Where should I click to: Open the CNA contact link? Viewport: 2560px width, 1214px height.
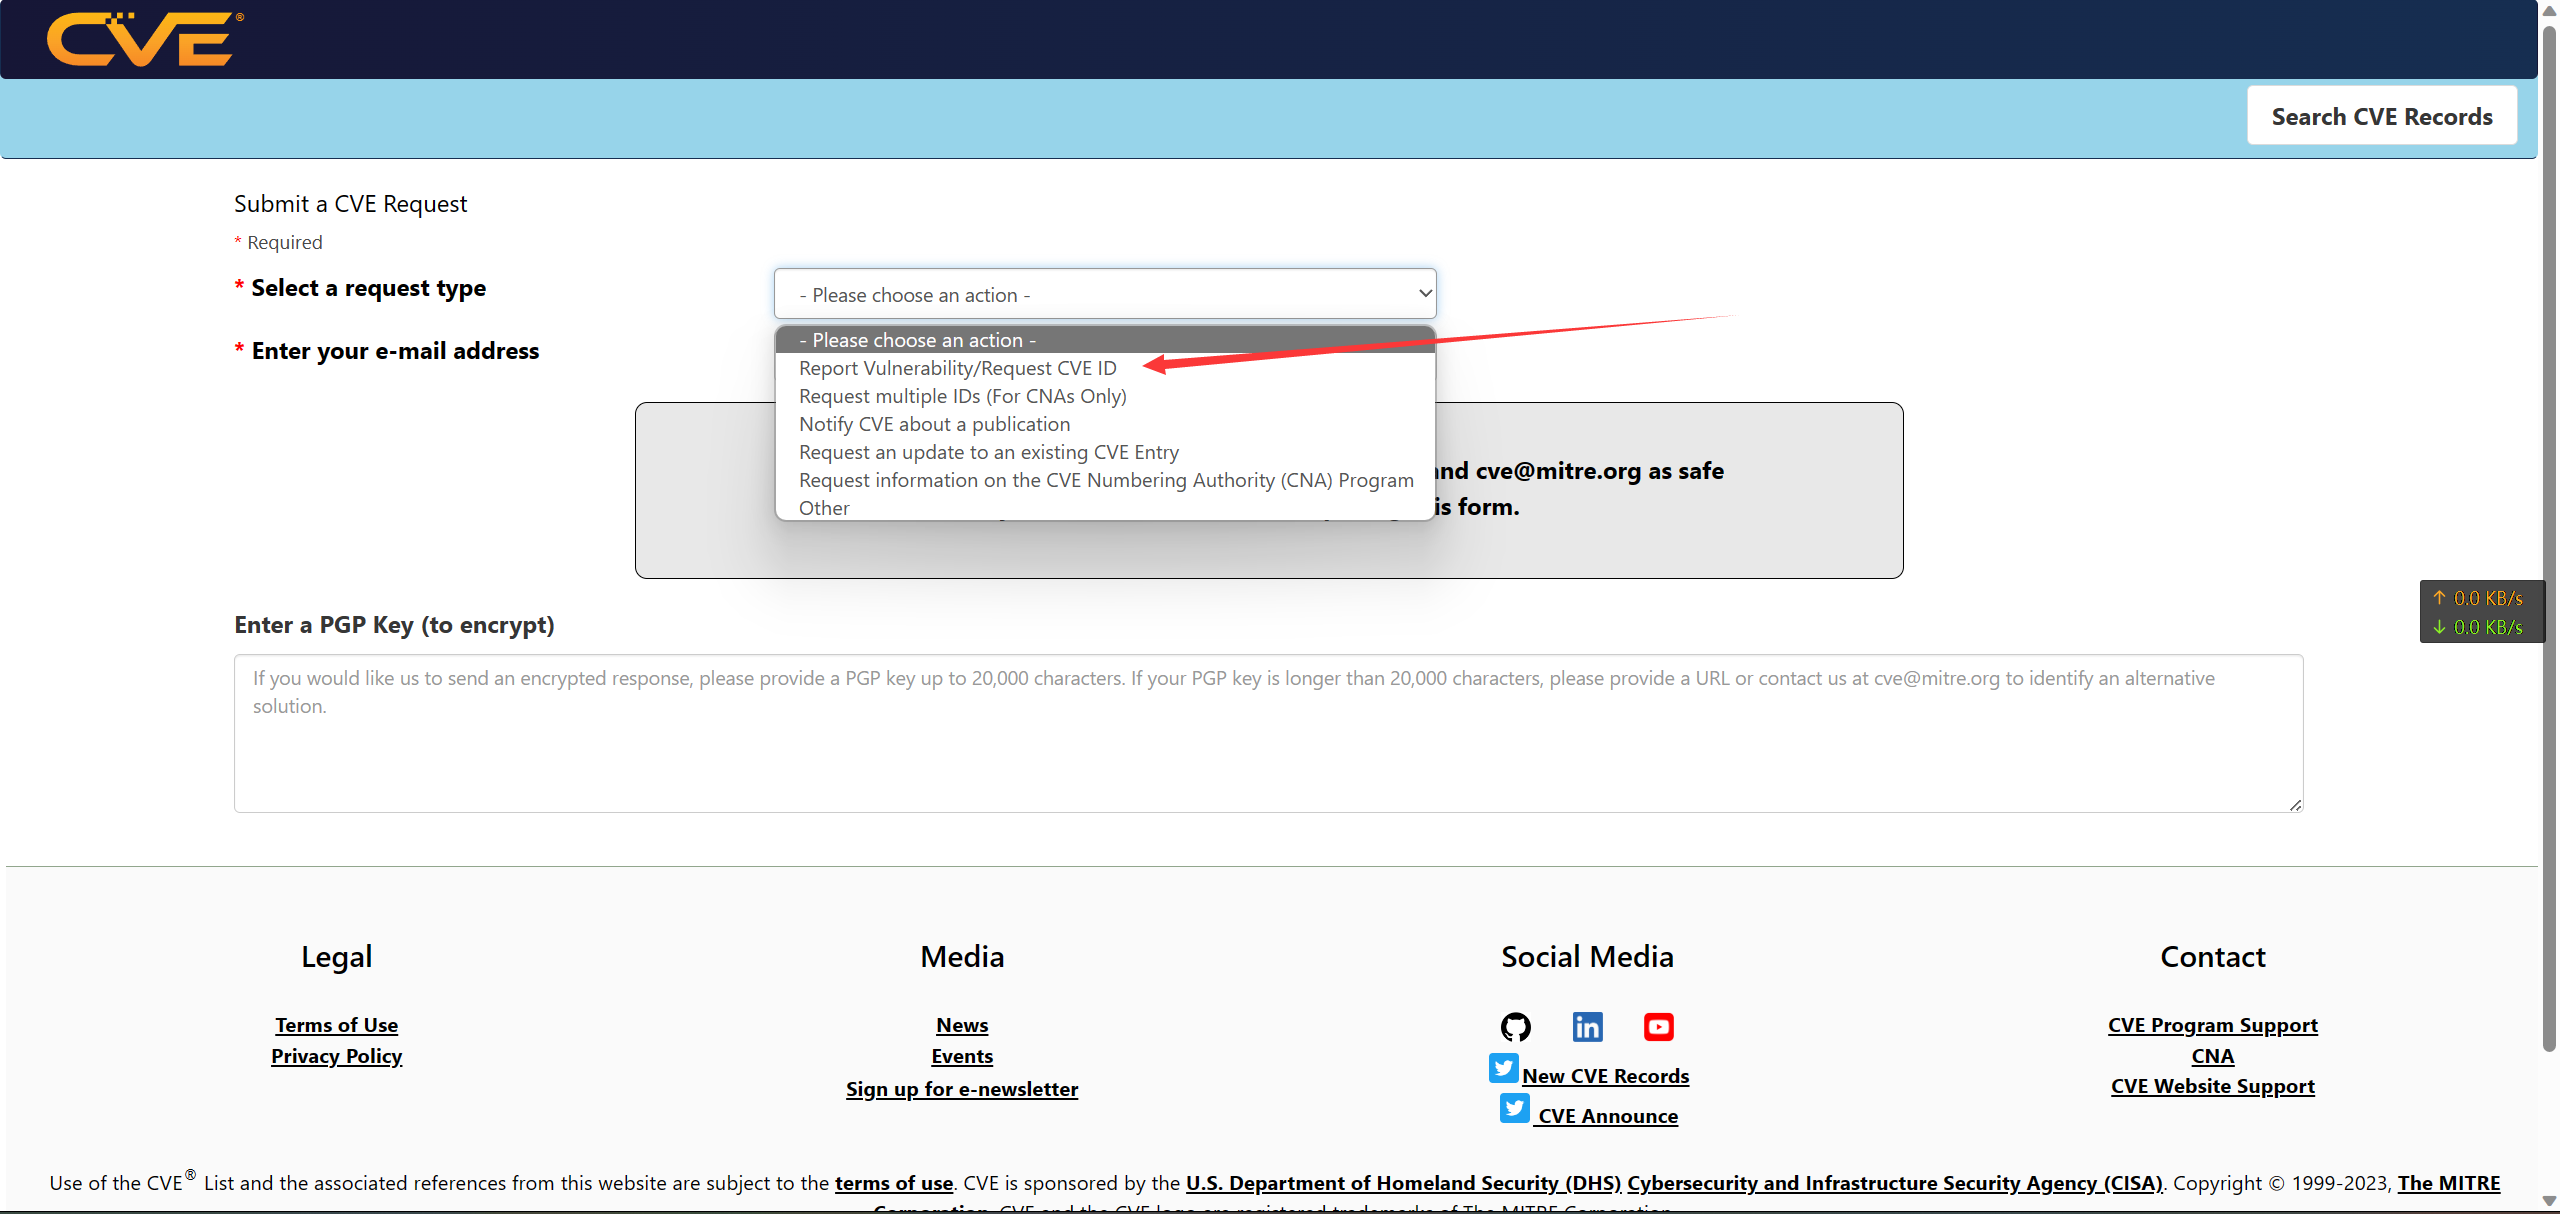(x=2212, y=1056)
